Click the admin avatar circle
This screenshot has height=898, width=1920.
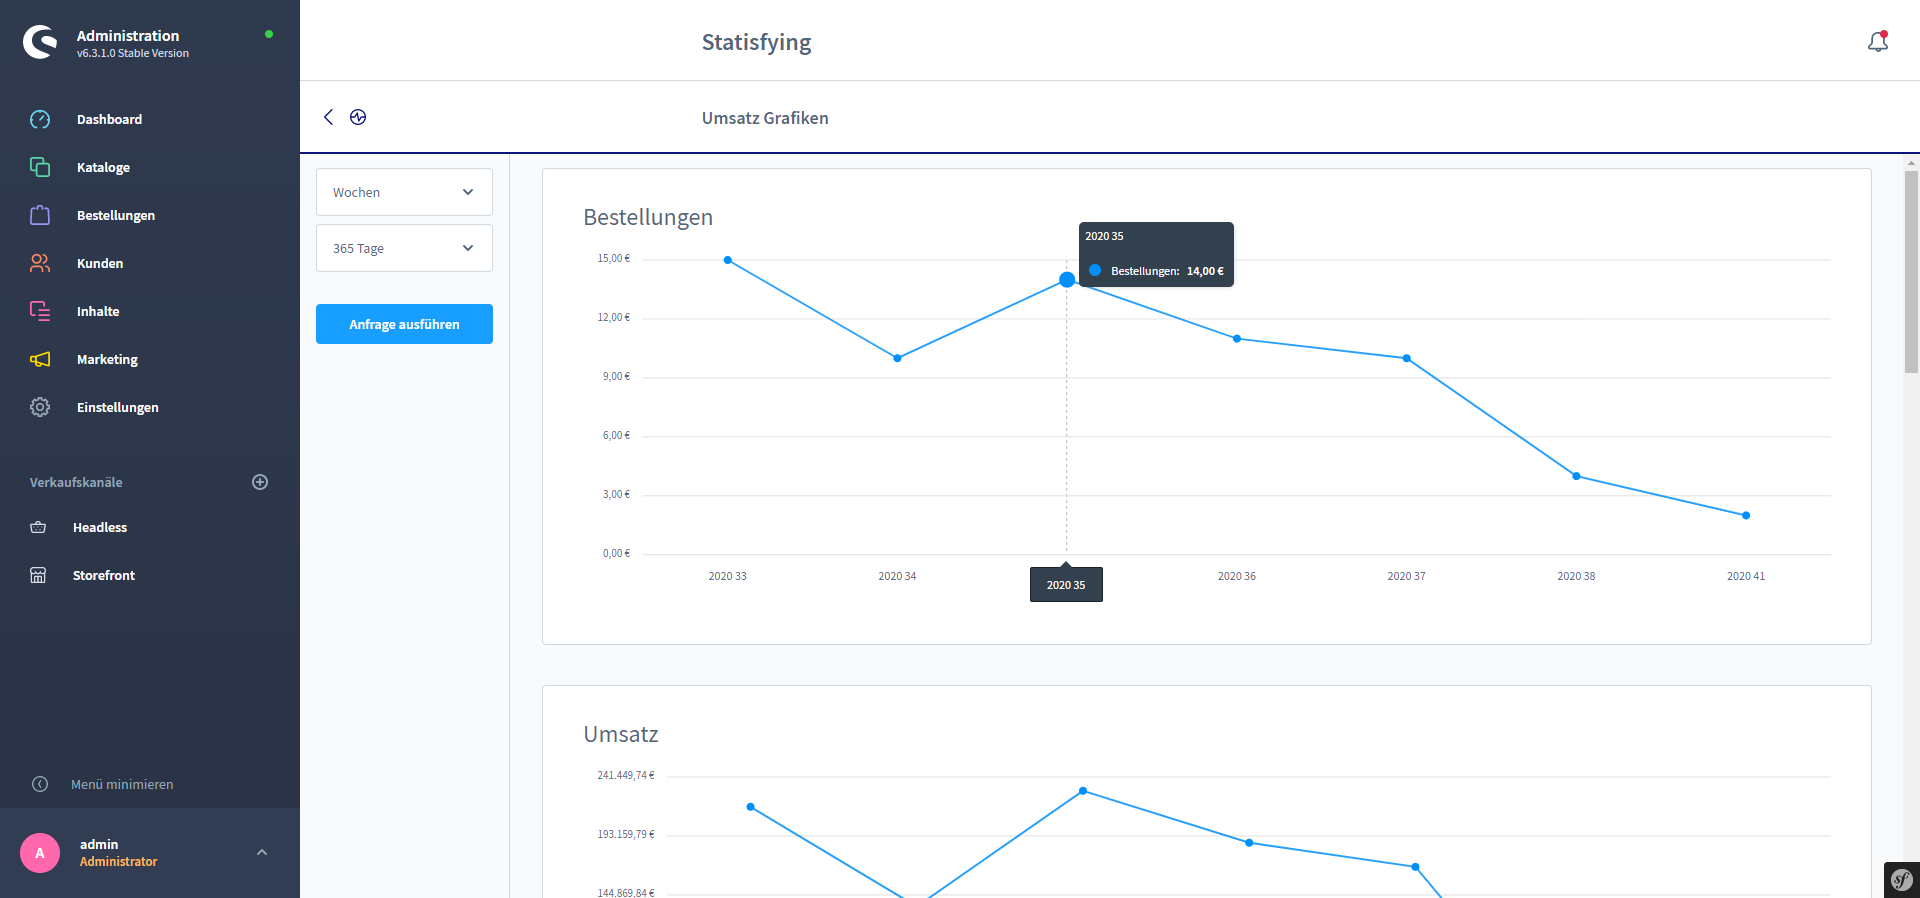point(40,853)
